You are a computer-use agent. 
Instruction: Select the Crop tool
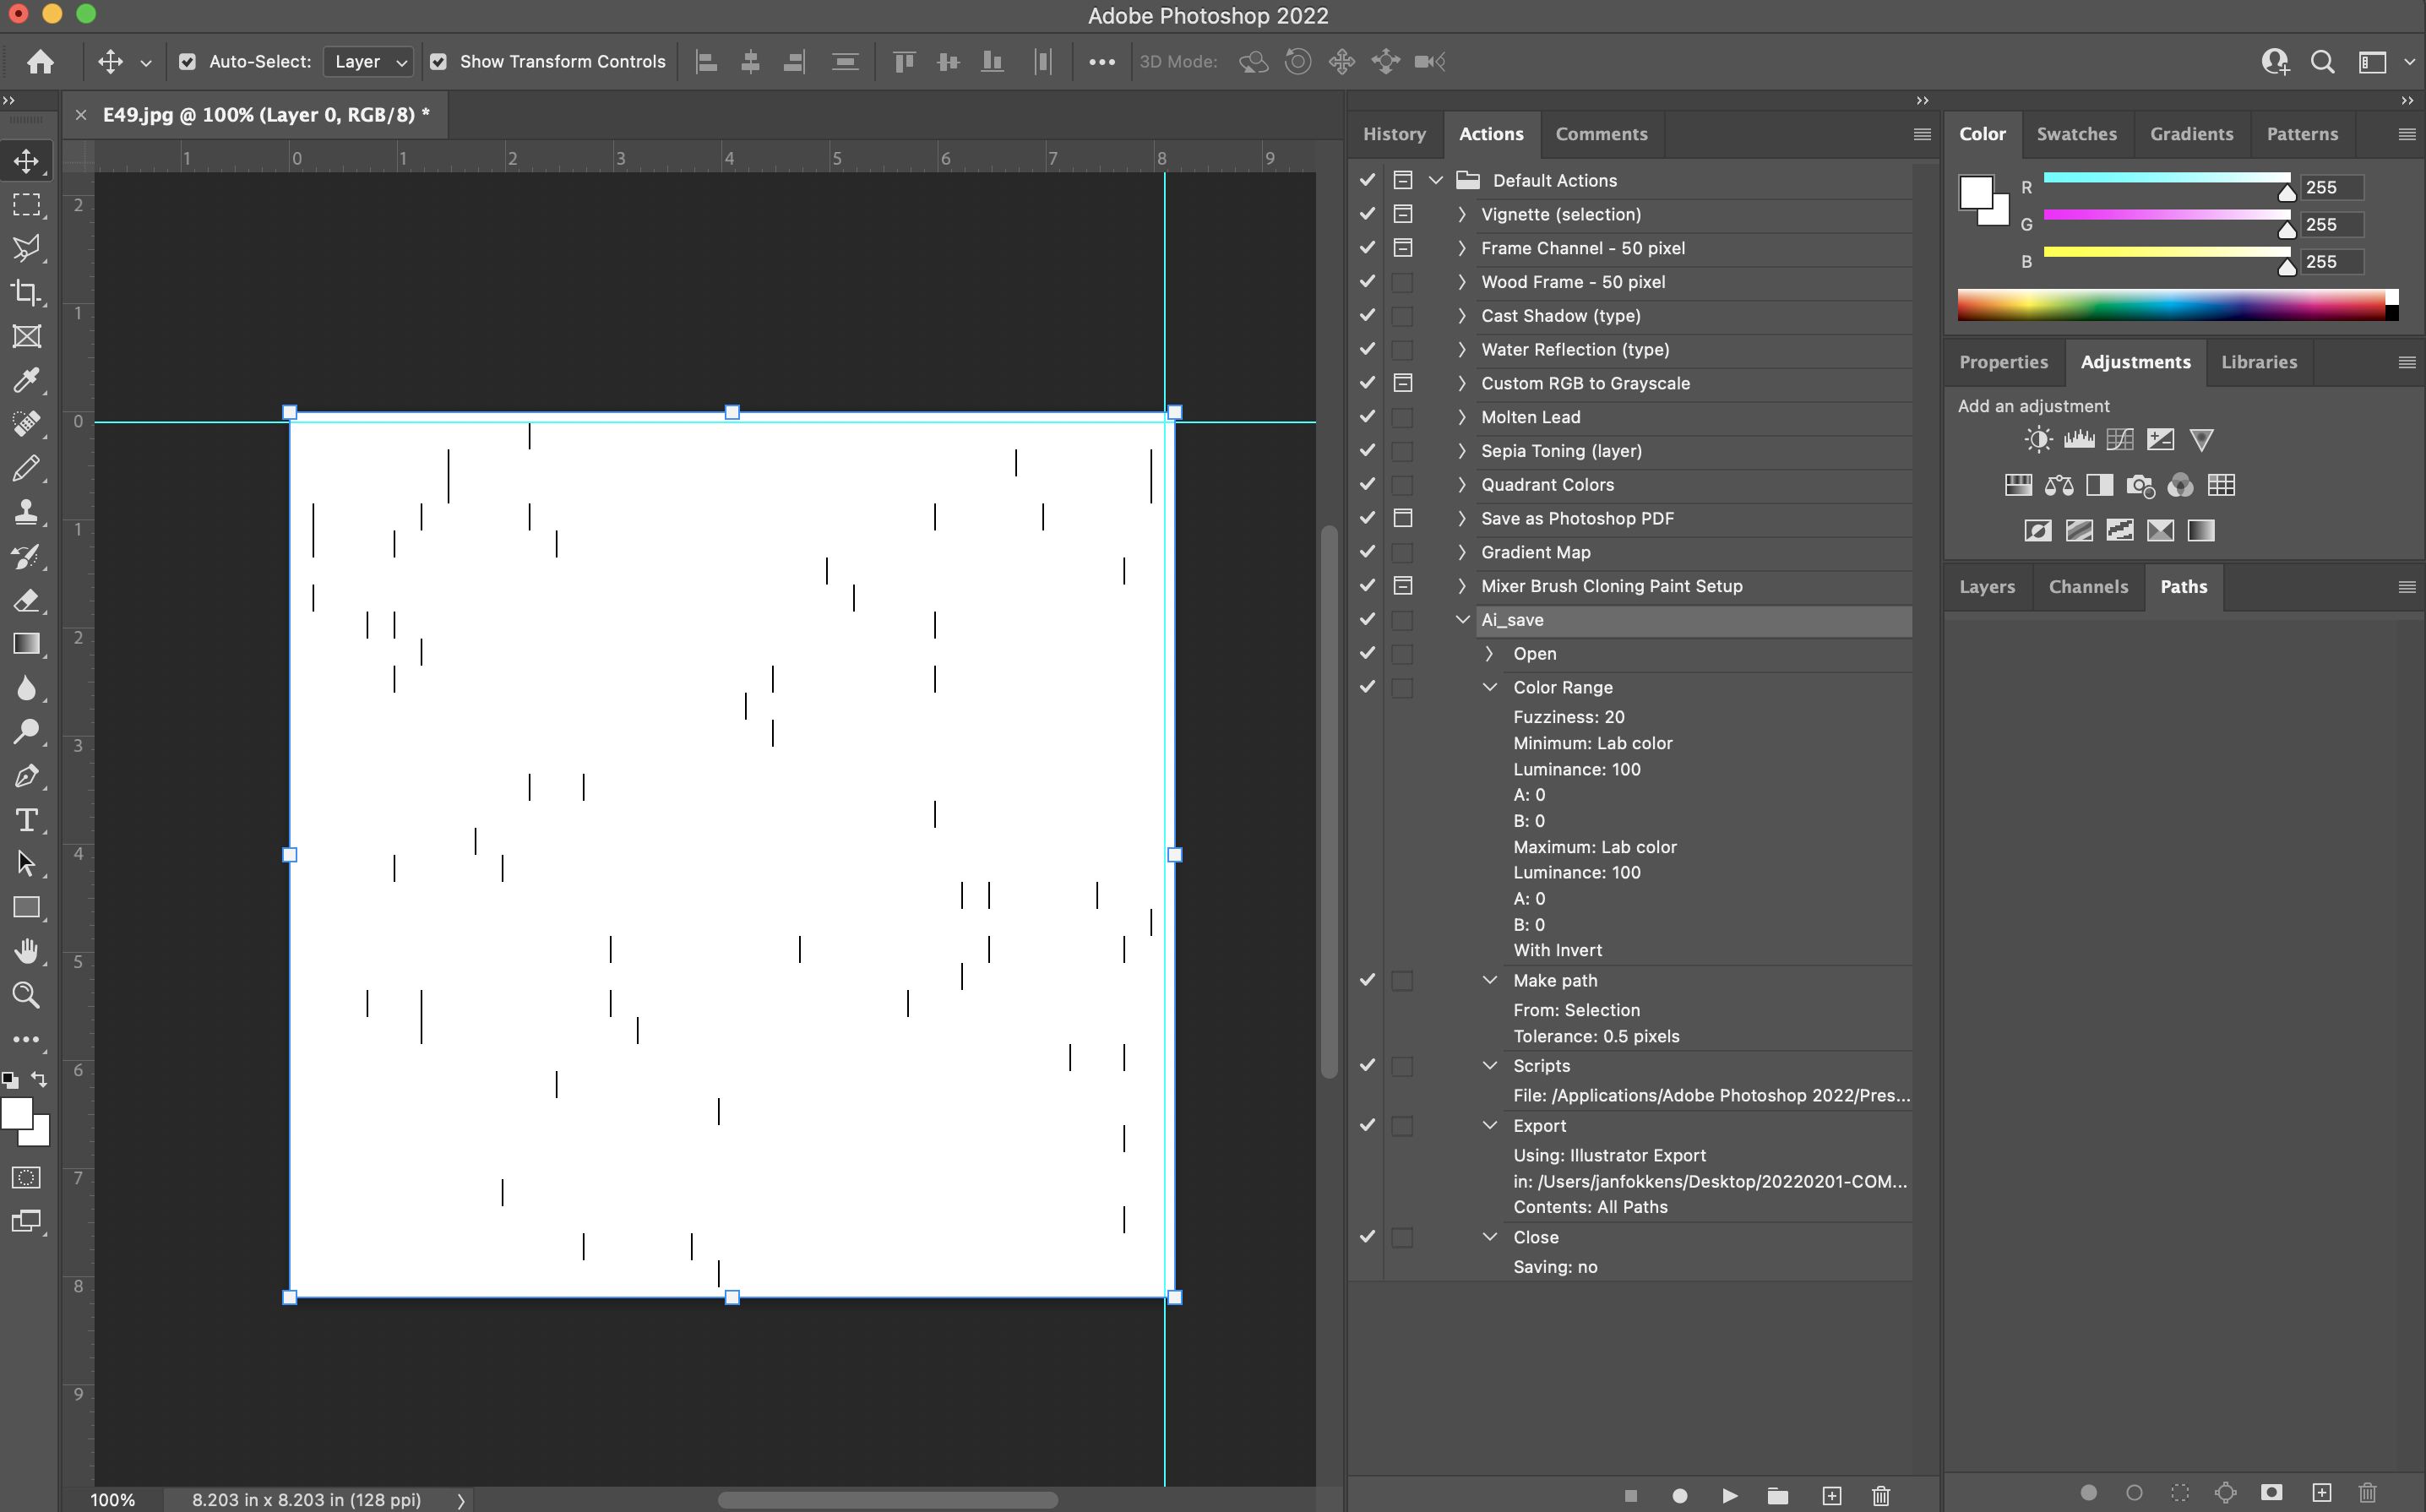click(x=27, y=291)
